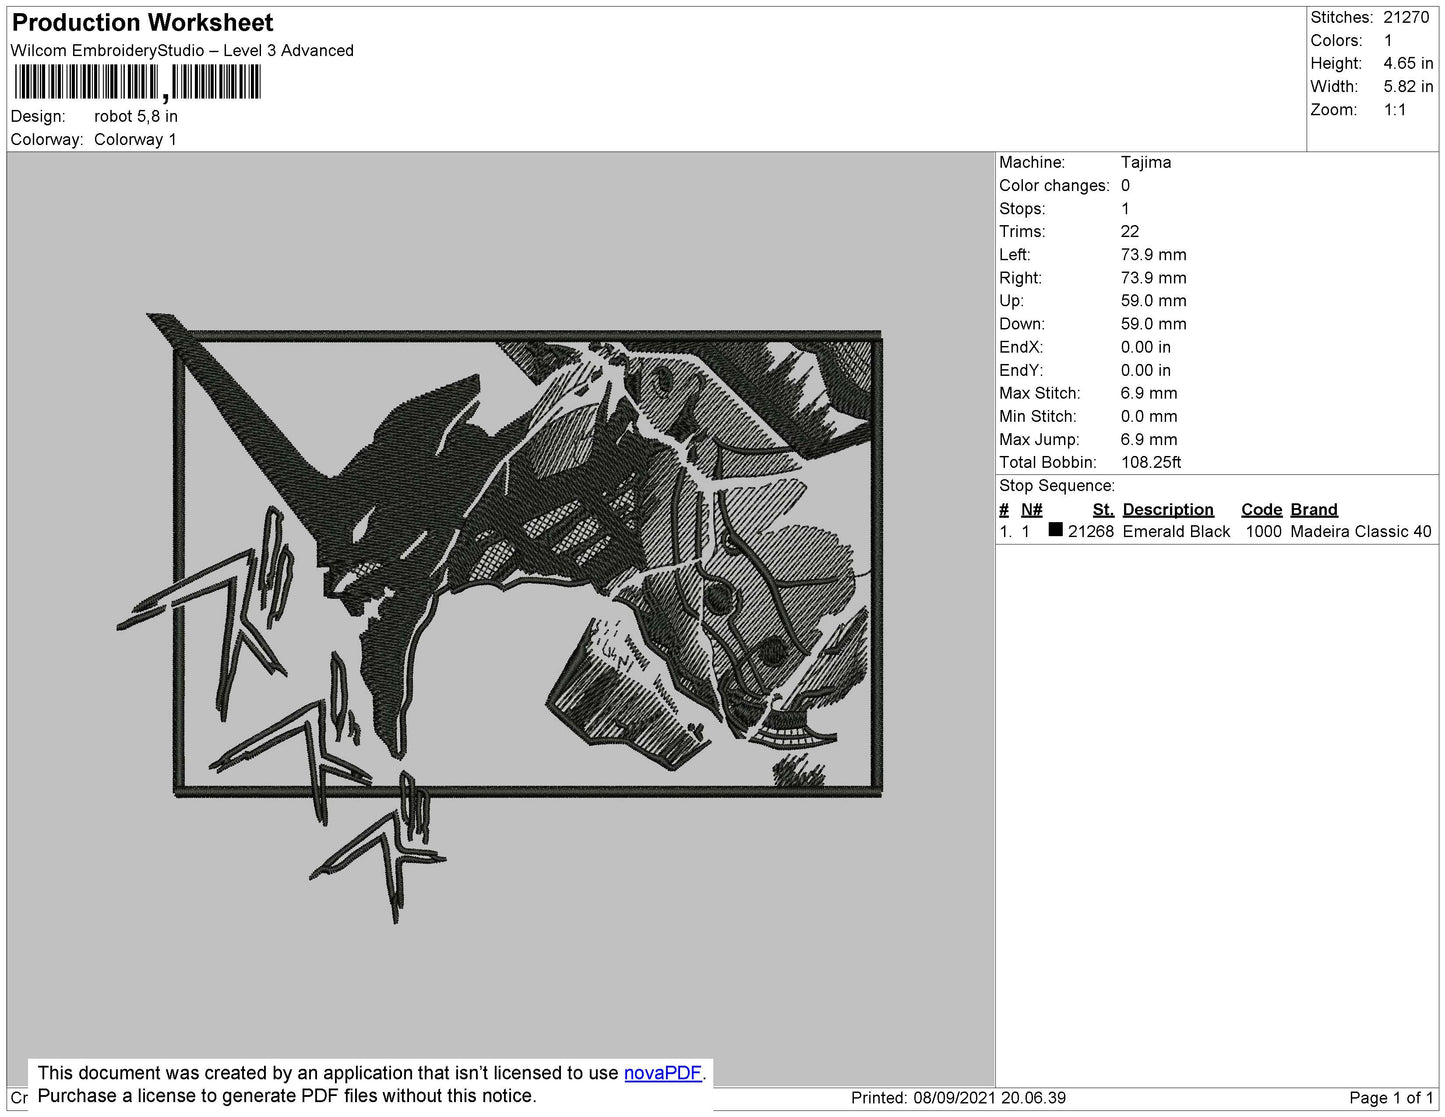Viewport: 1445px width, 1117px height.
Task: Click the Production Worksheet title
Action: (142, 22)
